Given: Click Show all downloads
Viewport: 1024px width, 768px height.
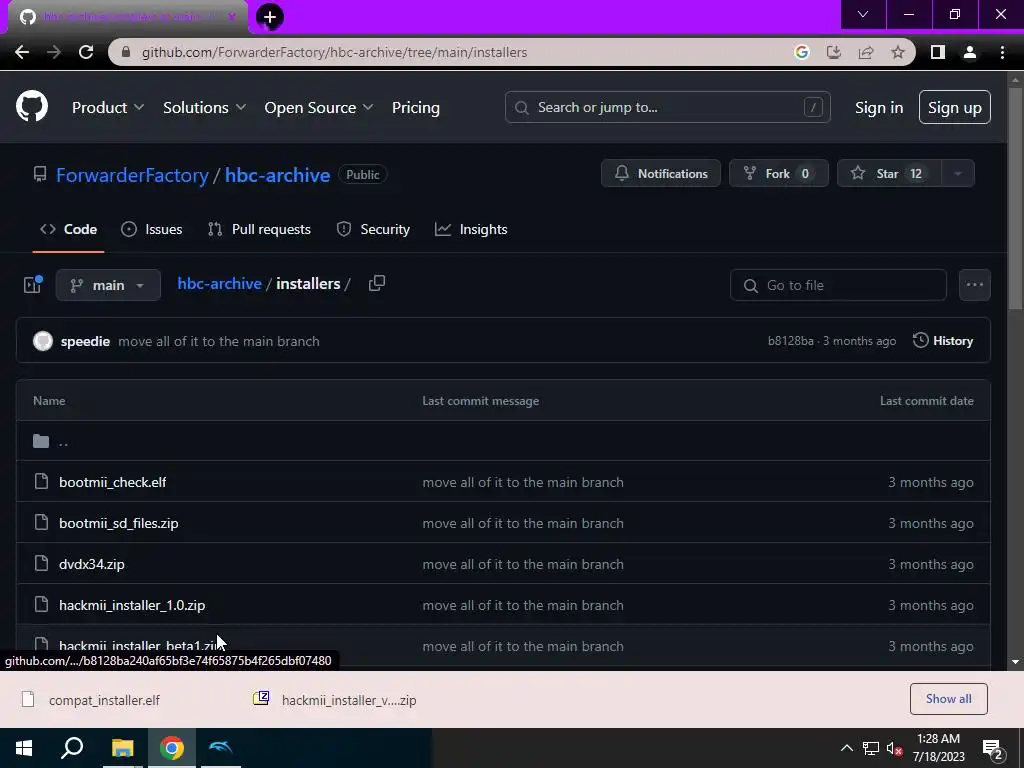Looking at the screenshot, I should coord(948,699).
